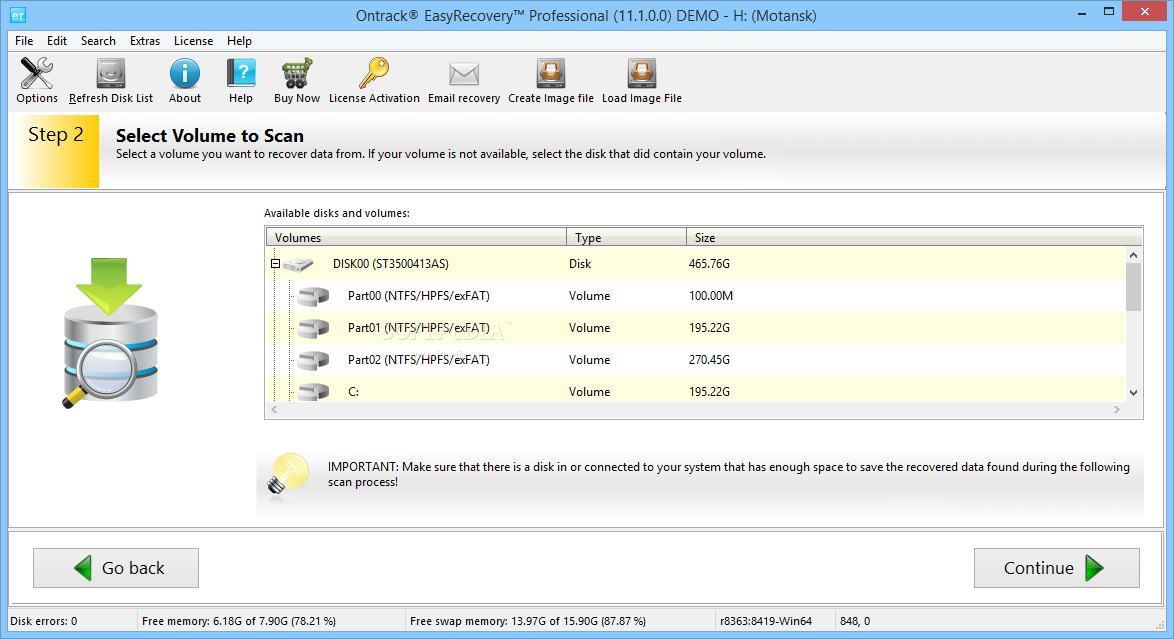The height and width of the screenshot is (639, 1174).
Task: Sort by the Volumes column header
Action: (x=416, y=237)
